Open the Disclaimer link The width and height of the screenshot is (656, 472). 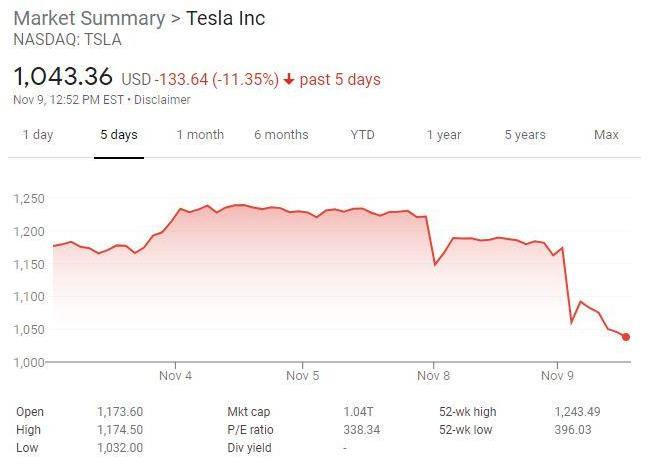[x=163, y=99]
